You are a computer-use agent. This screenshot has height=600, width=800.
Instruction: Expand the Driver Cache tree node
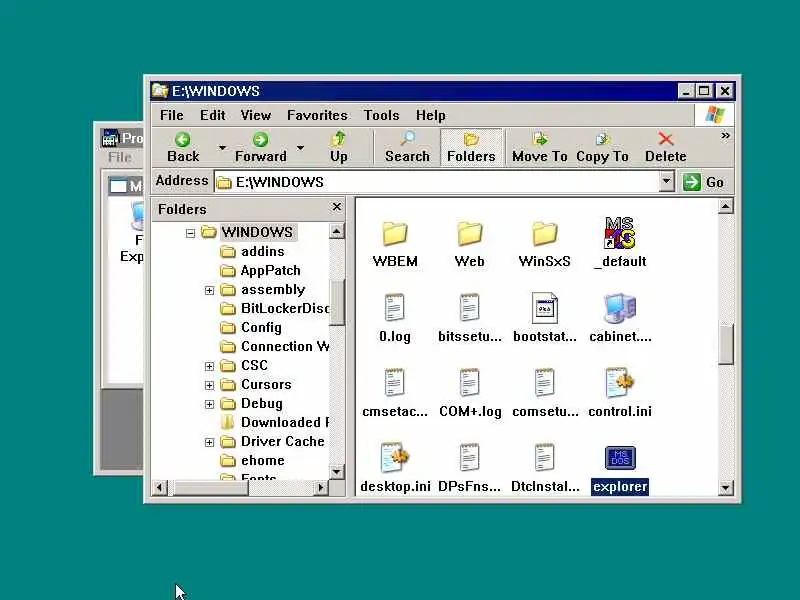(x=209, y=442)
